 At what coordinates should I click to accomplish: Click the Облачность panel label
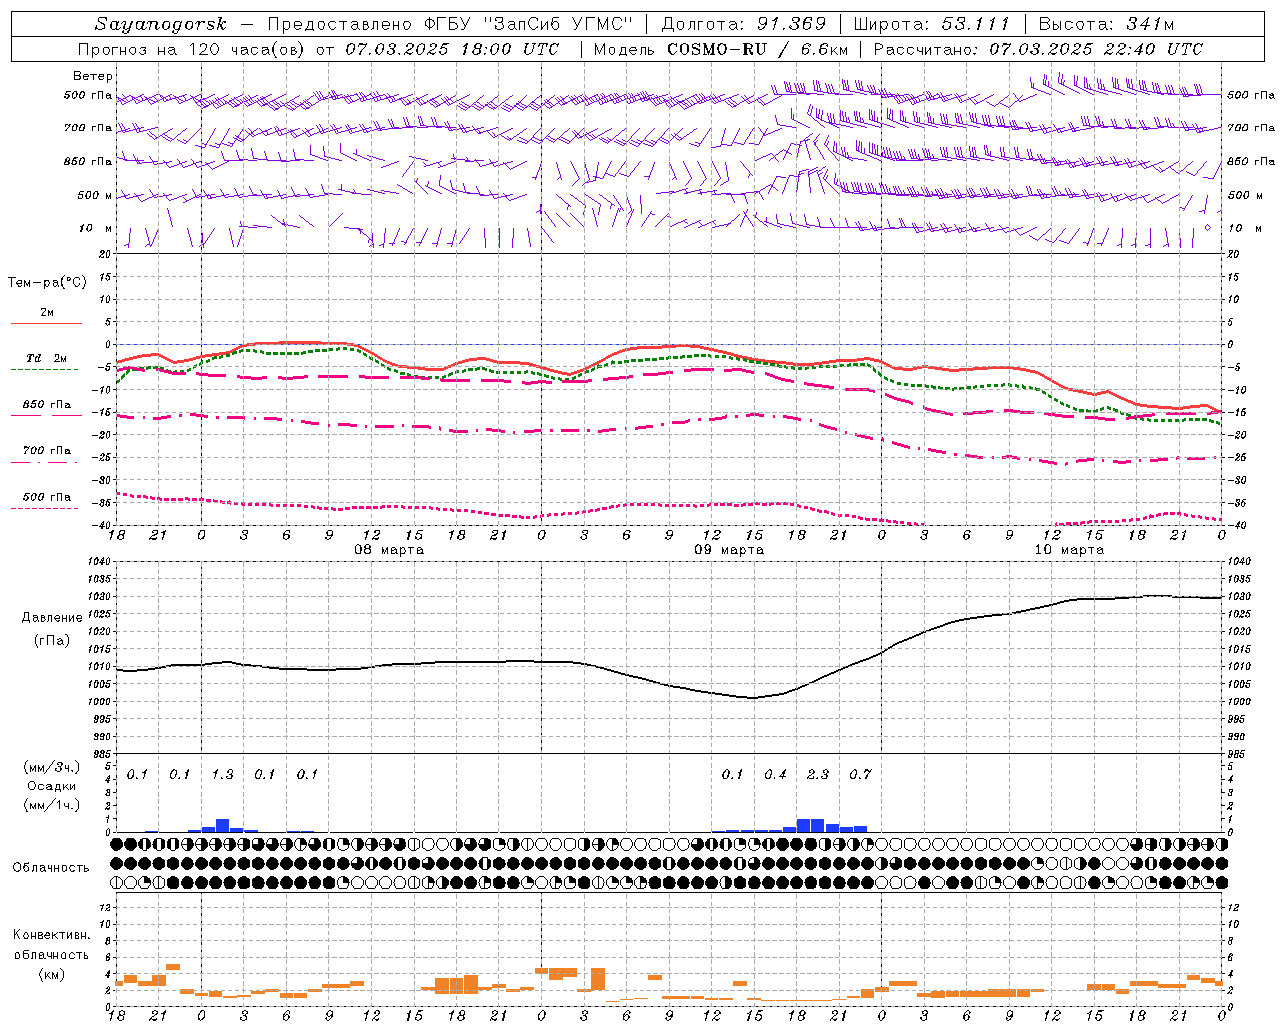point(51,867)
